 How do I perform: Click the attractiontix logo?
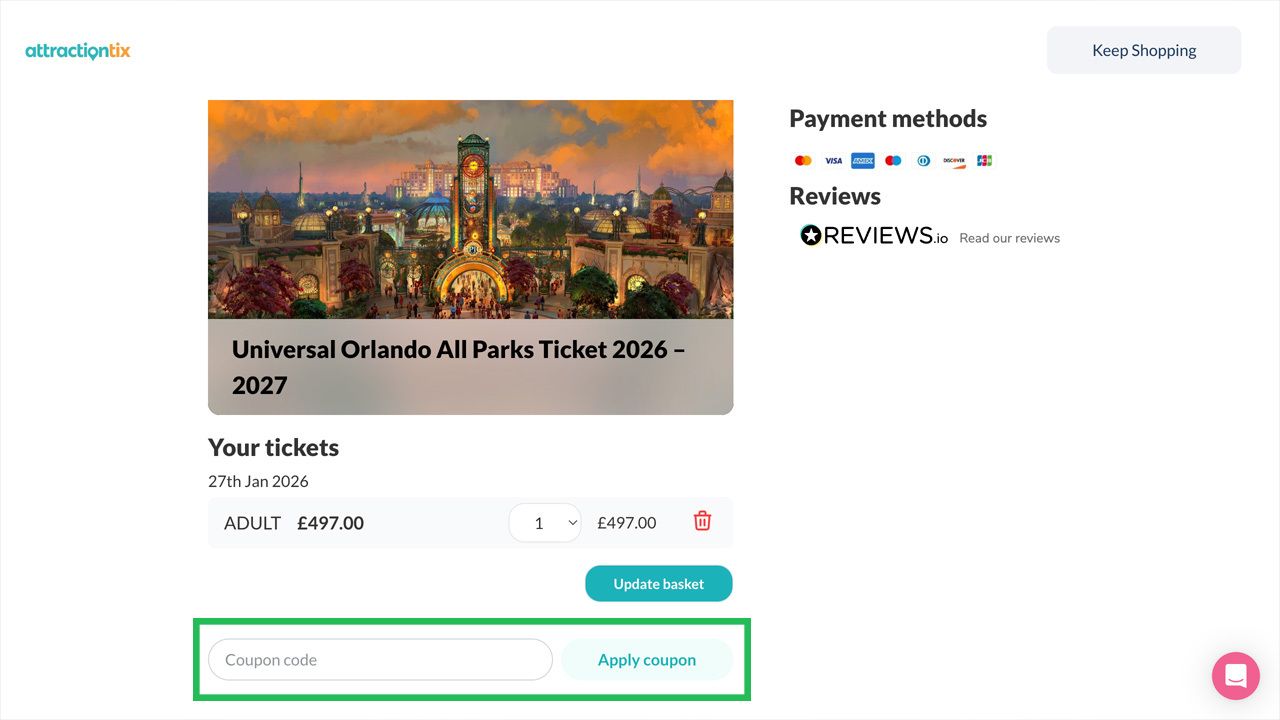pos(77,50)
